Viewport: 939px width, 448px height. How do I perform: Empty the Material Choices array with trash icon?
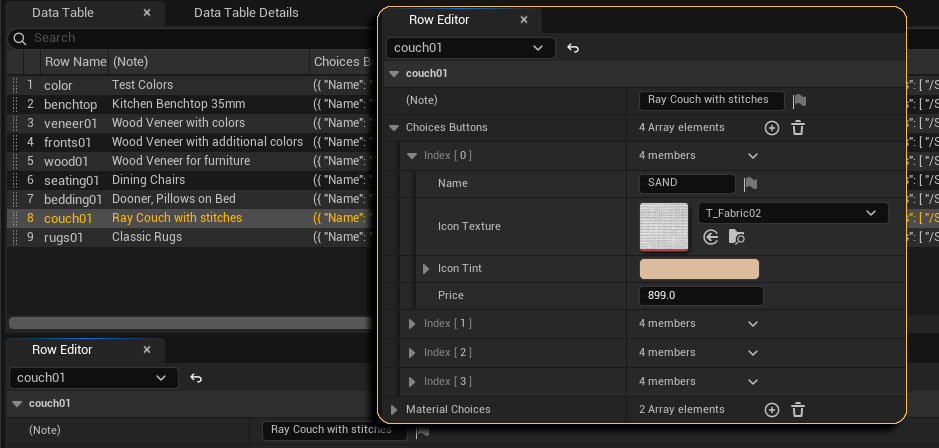798,410
